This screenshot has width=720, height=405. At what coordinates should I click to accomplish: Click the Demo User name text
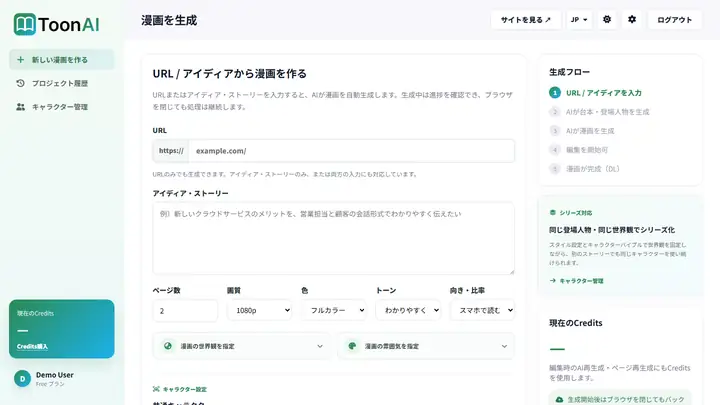[55, 375]
